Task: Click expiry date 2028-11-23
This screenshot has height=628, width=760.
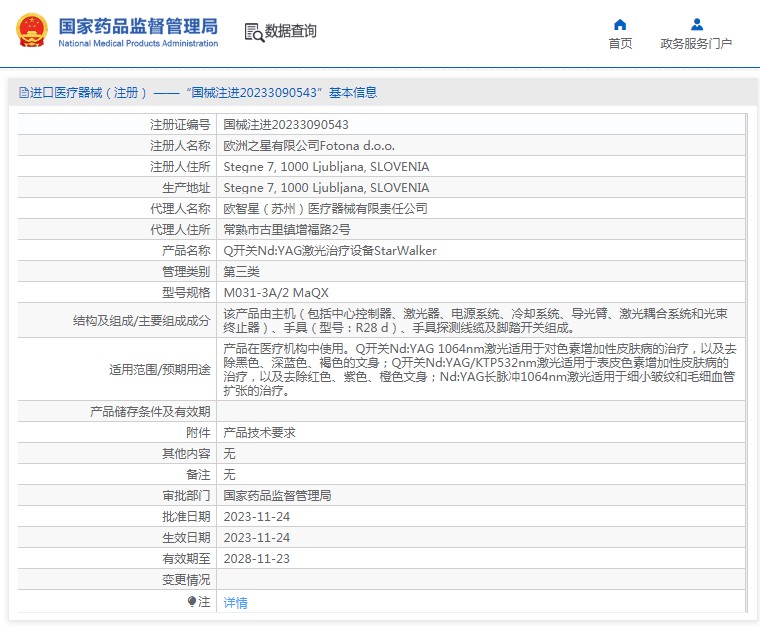Action: tap(256, 559)
